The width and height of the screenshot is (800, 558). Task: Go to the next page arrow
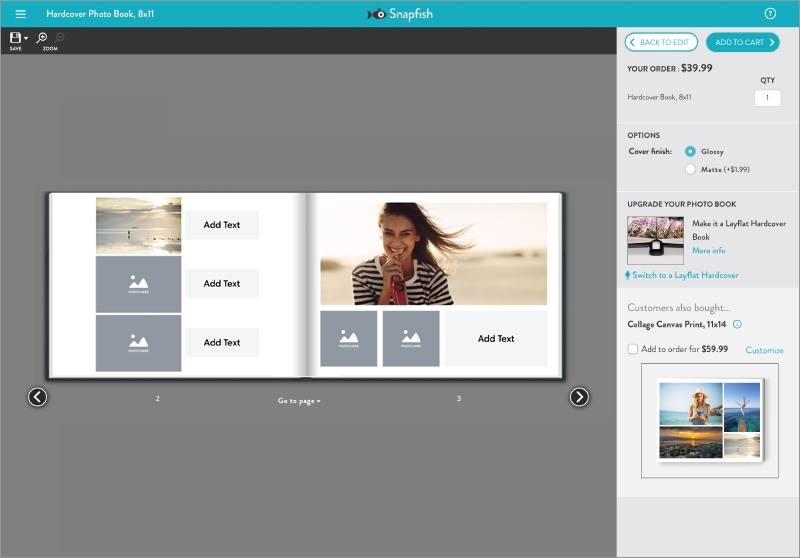pos(579,397)
